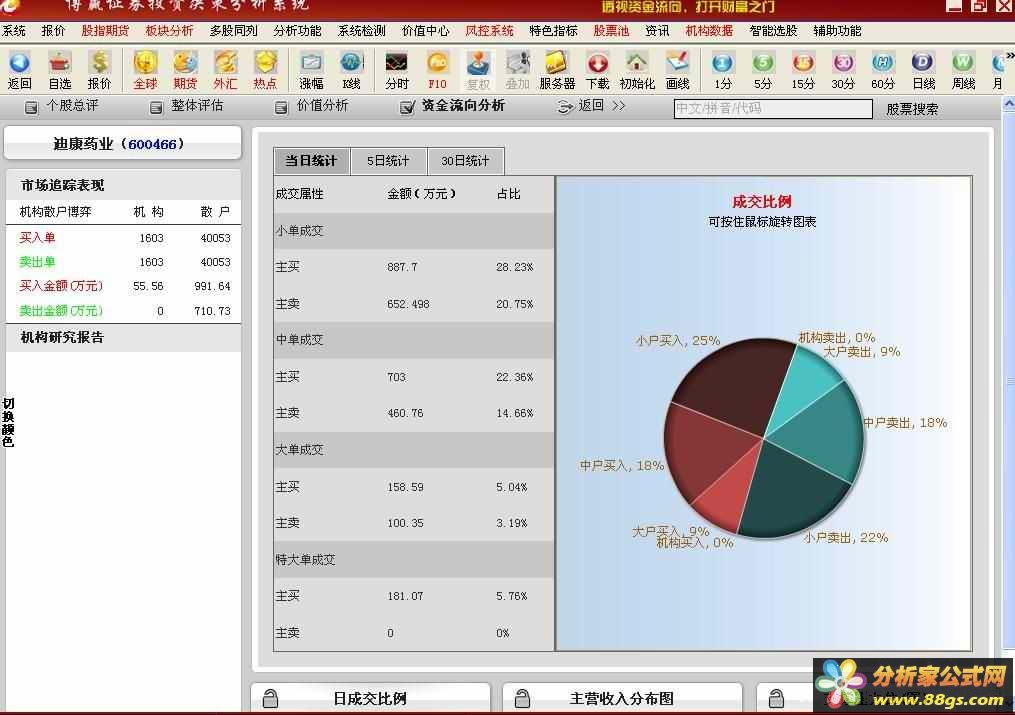Open the 热点 hot spots icon
The width and height of the screenshot is (1015, 715).
coord(265,71)
